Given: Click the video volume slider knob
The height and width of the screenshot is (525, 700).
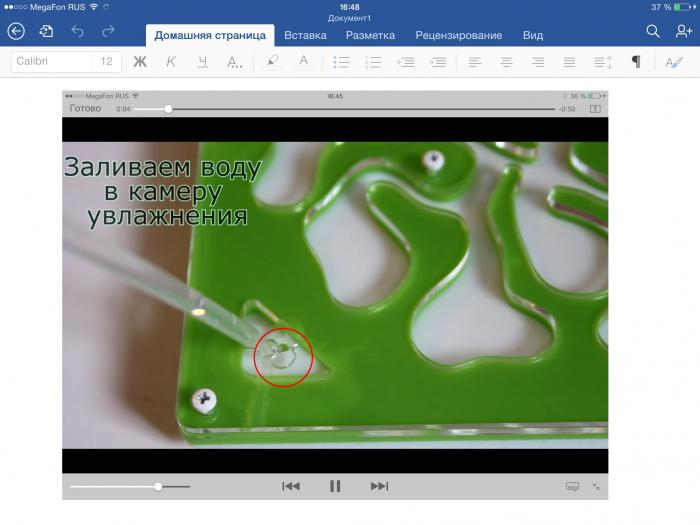Looking at the screenshot, I should click(x=158, y=486).
